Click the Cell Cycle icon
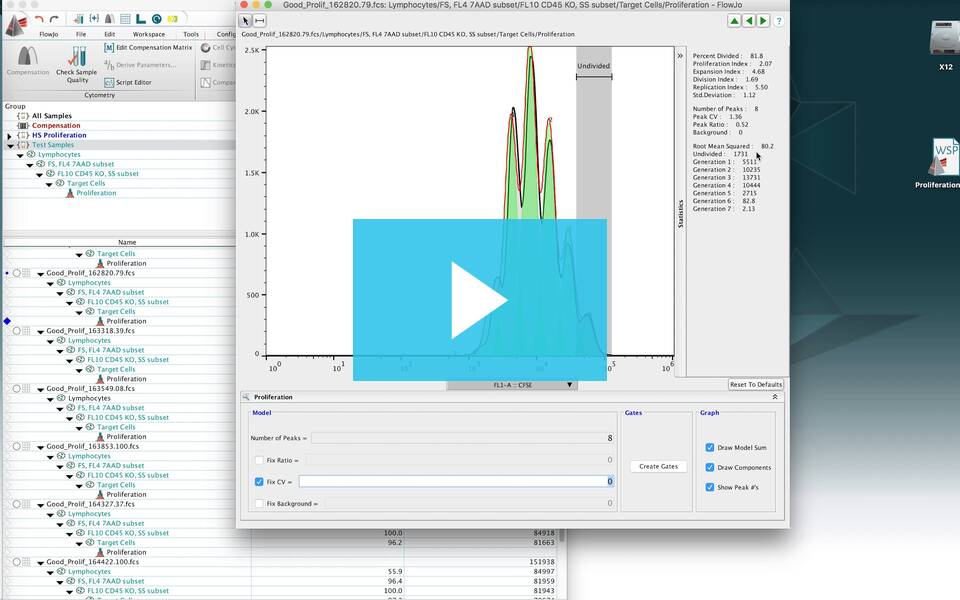 [206, 47]
